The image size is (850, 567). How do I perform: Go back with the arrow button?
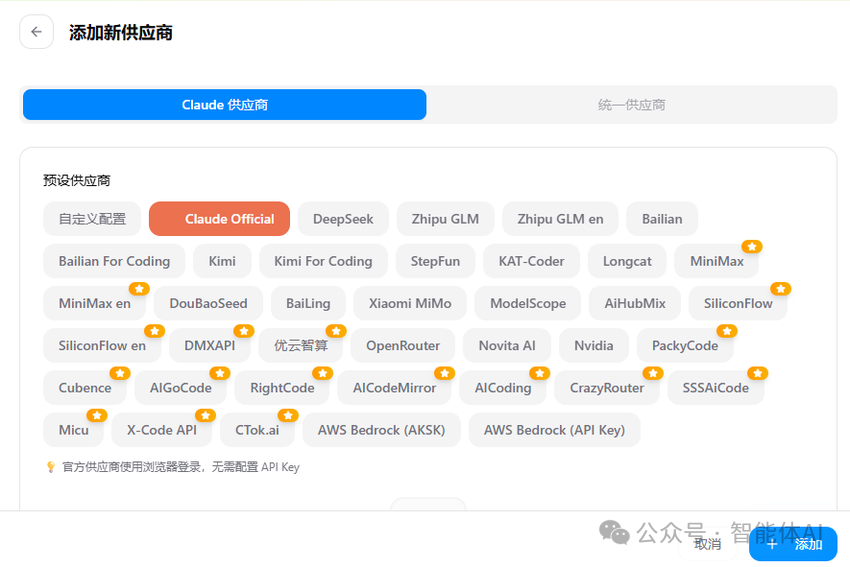(x=36, y=32)
